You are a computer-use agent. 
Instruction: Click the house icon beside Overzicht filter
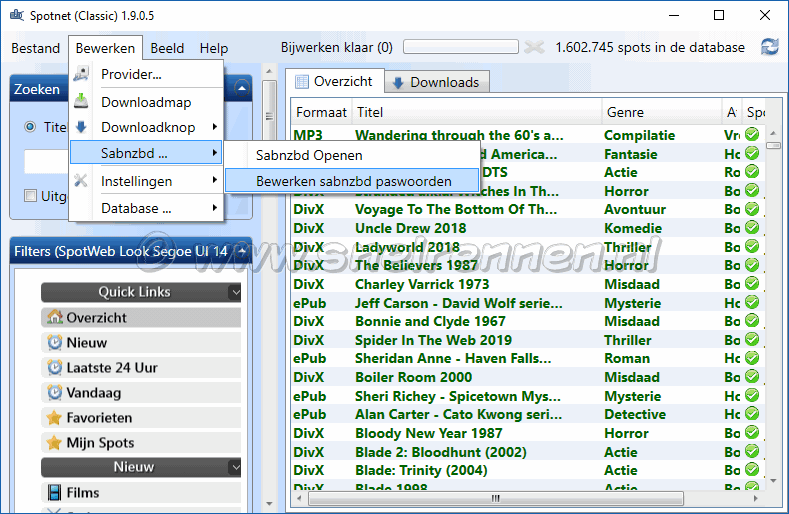pyautogui.click(x=54, y=317)
